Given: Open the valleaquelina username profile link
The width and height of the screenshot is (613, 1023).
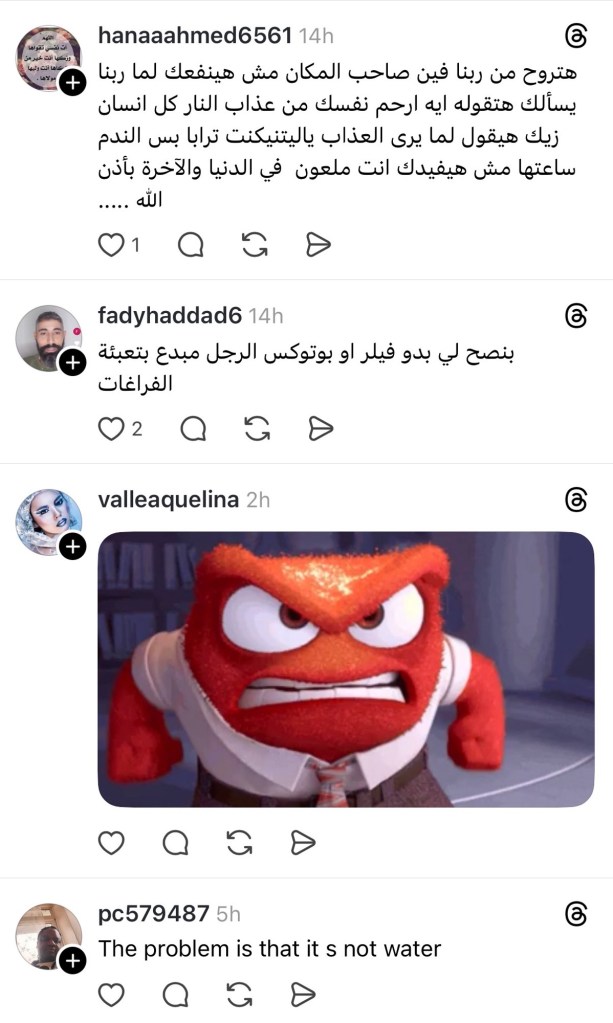Looking at the screenshot, I should tap(168, 500).
